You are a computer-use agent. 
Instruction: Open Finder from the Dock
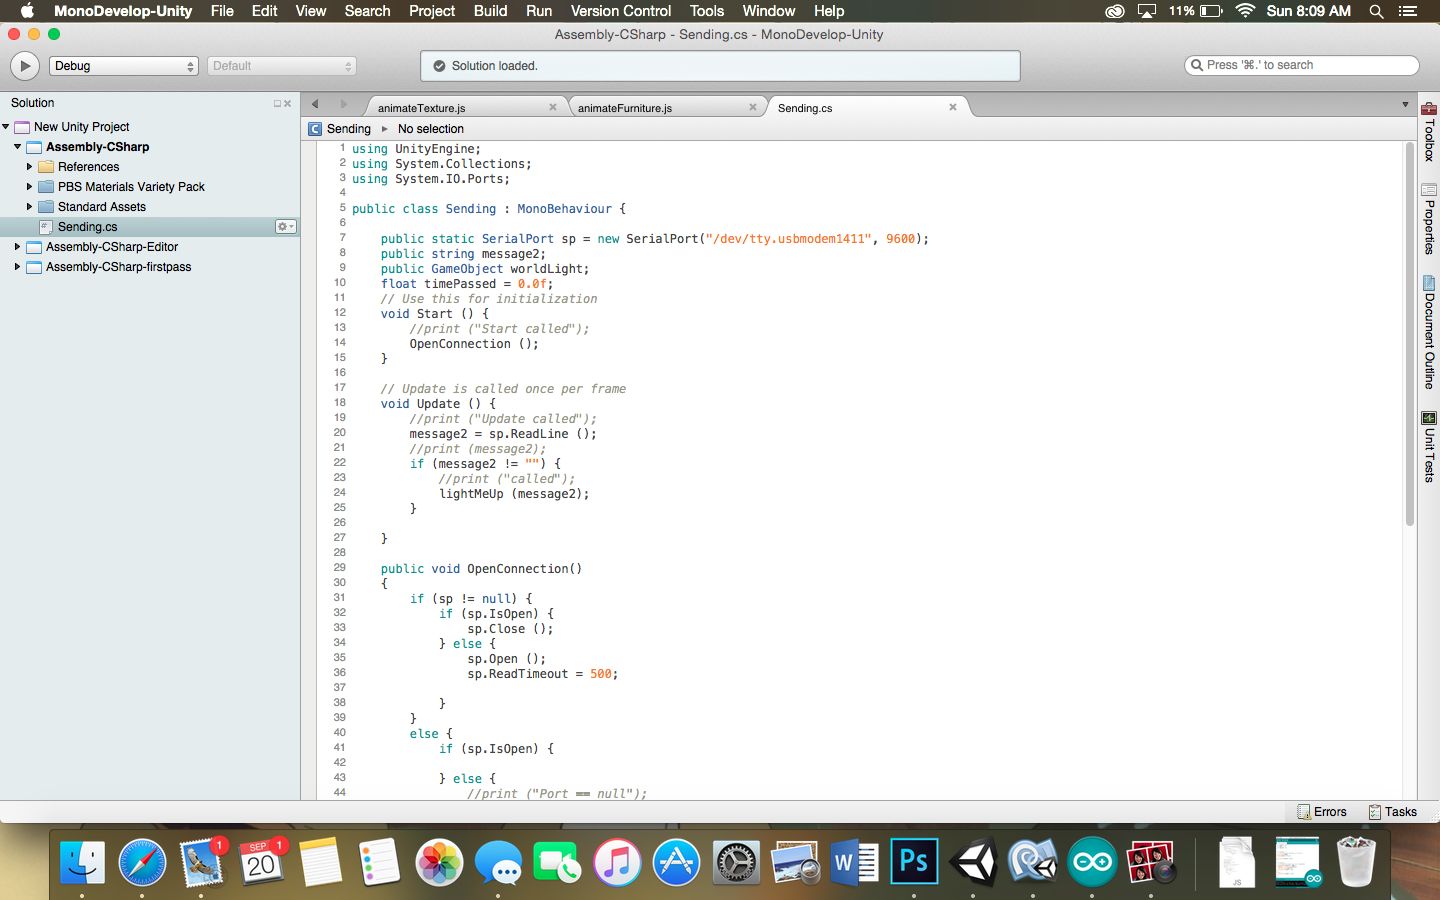click(82, 862)
